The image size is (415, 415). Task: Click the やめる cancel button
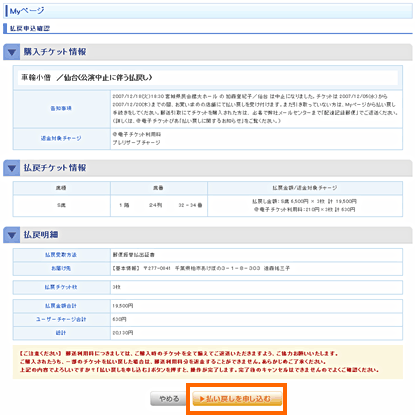pos(169,399)
